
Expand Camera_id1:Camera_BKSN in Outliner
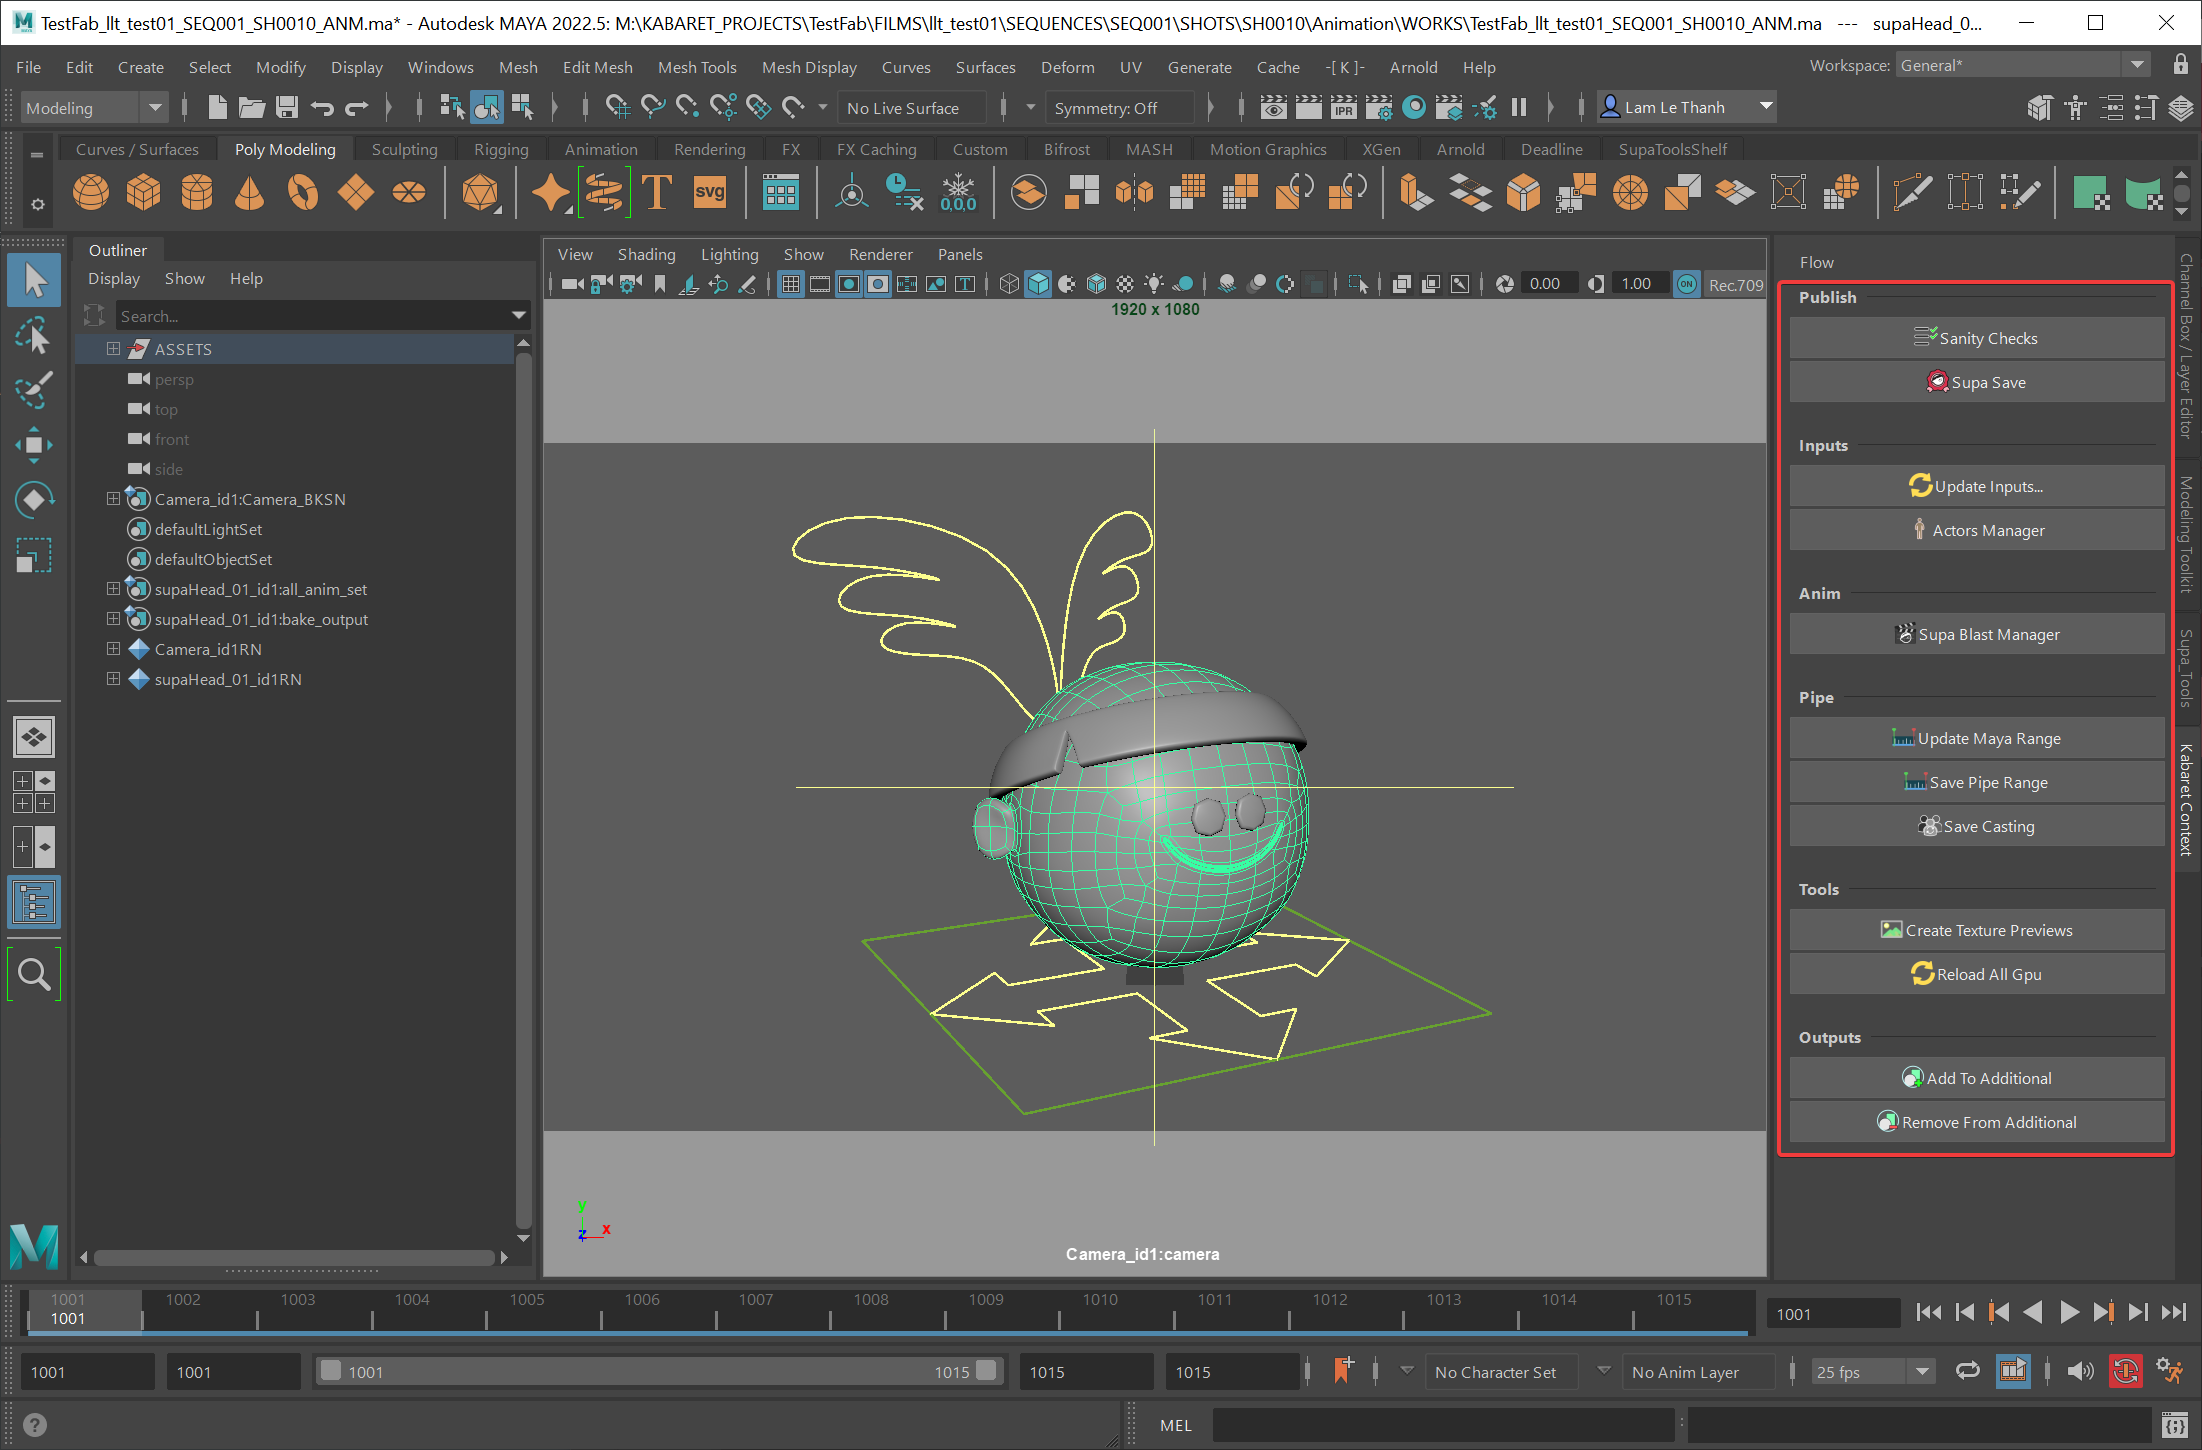(x=113, y=499)
